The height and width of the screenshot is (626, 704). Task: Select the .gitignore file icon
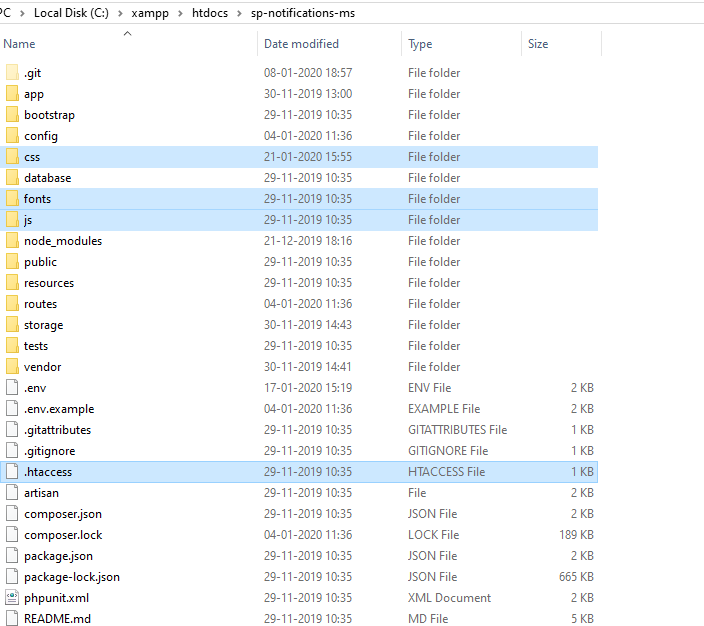coord(12,450)
